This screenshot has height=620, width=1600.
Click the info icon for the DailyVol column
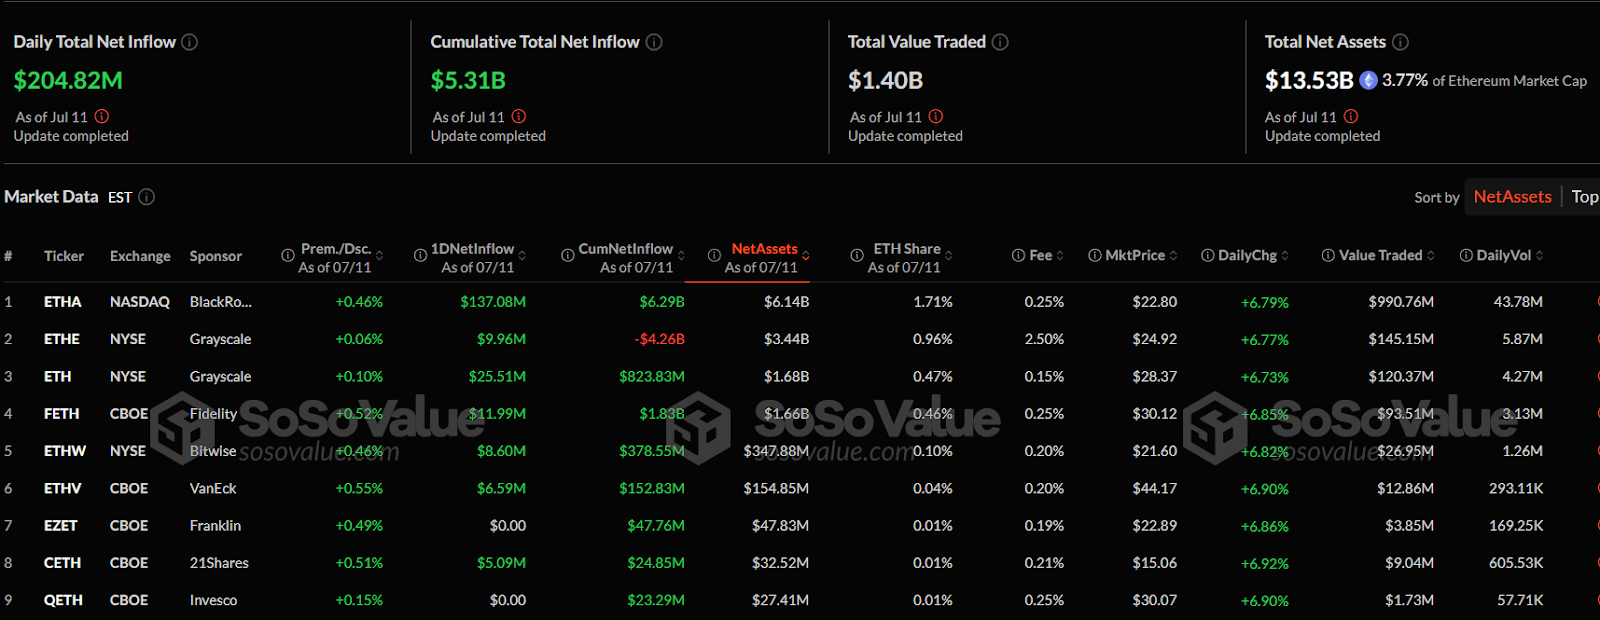(1466, 255)
